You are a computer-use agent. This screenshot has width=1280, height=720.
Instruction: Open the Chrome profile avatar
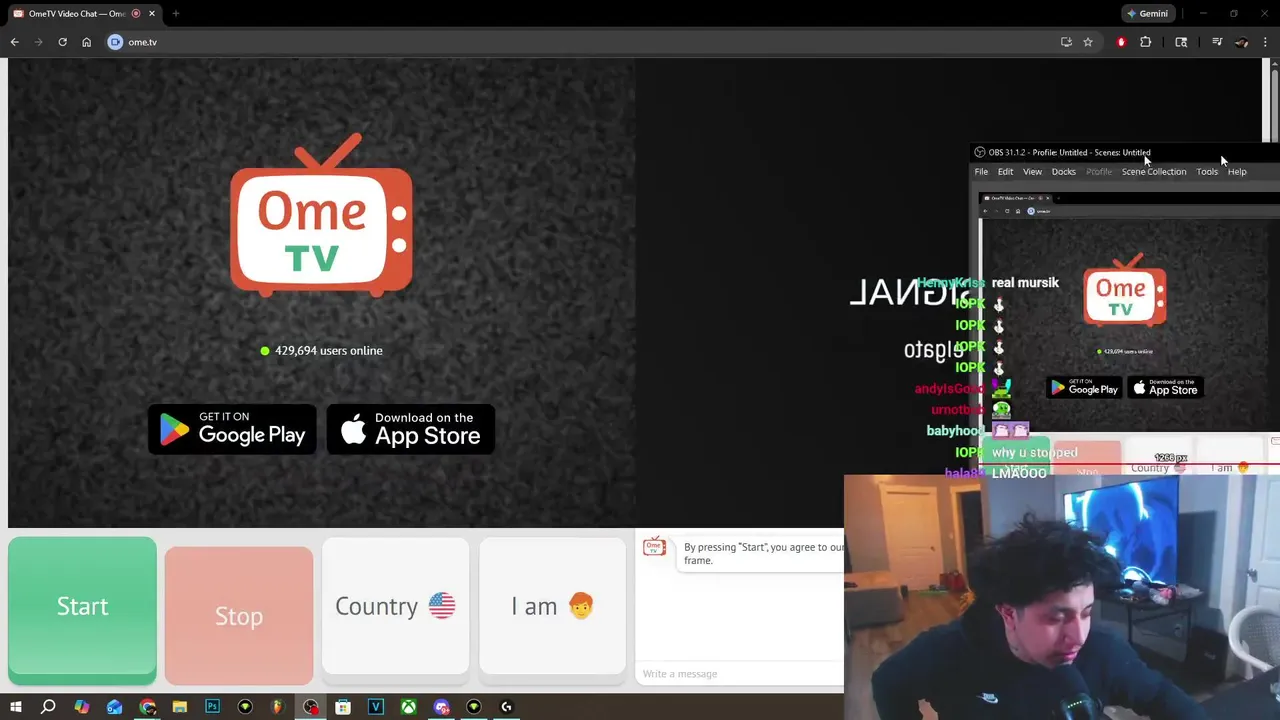click(x=1241, y=42)
